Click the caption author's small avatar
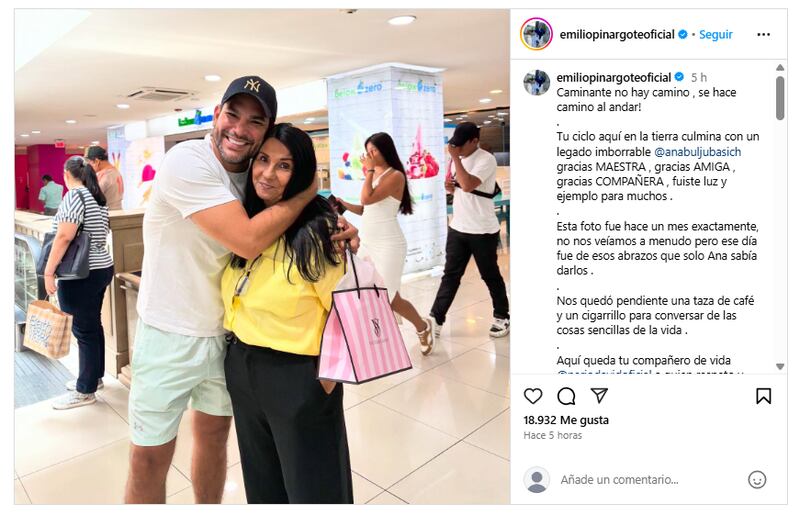800x515 pixels. [x=536, y=82]
